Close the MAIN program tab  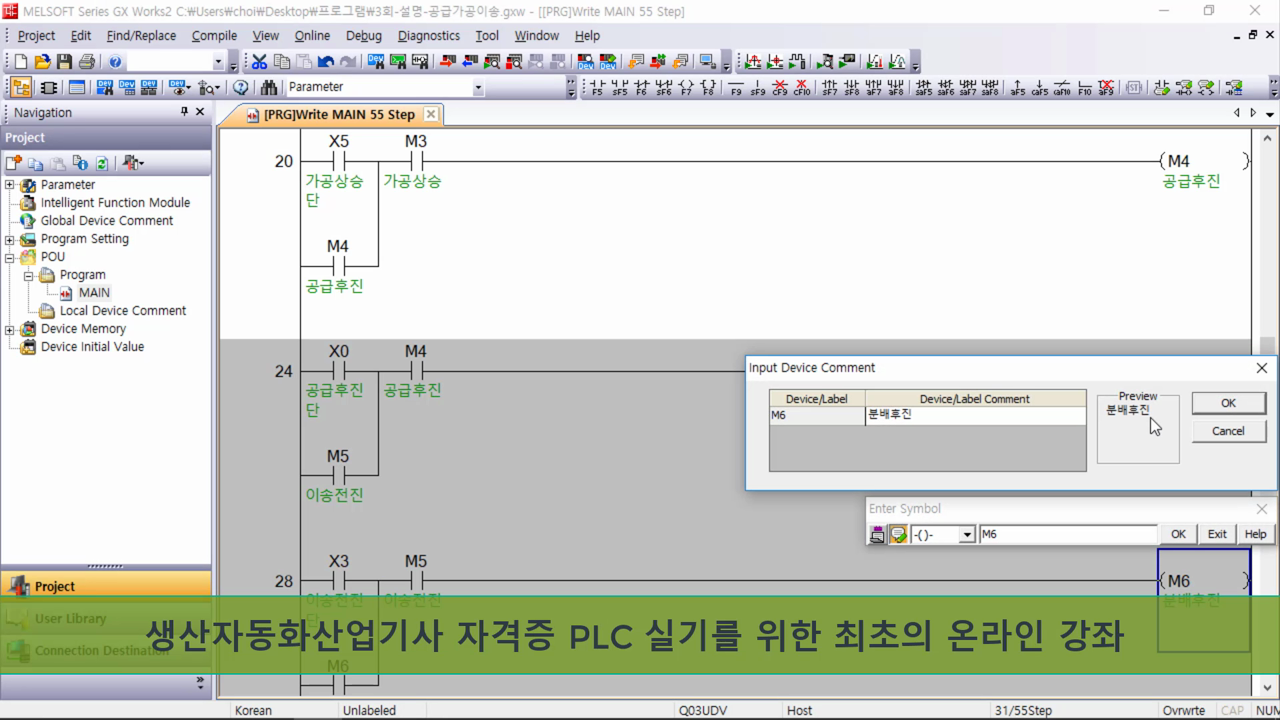pos(430,114)
